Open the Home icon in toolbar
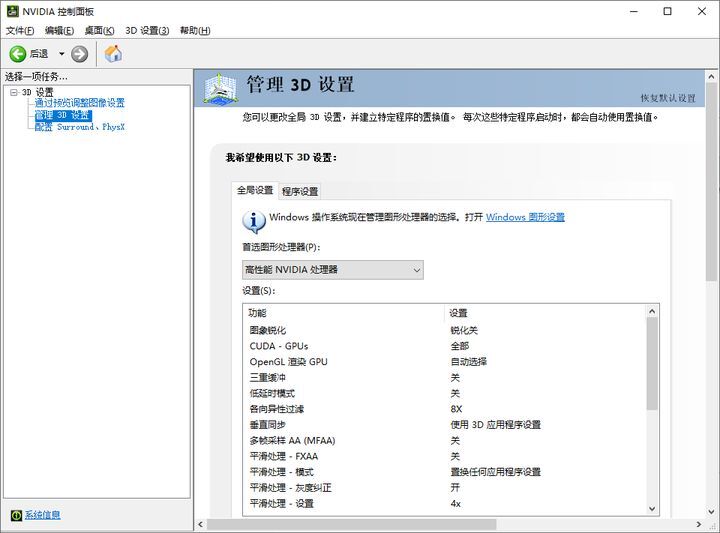The image size is (720, 533). coord(113,54)
